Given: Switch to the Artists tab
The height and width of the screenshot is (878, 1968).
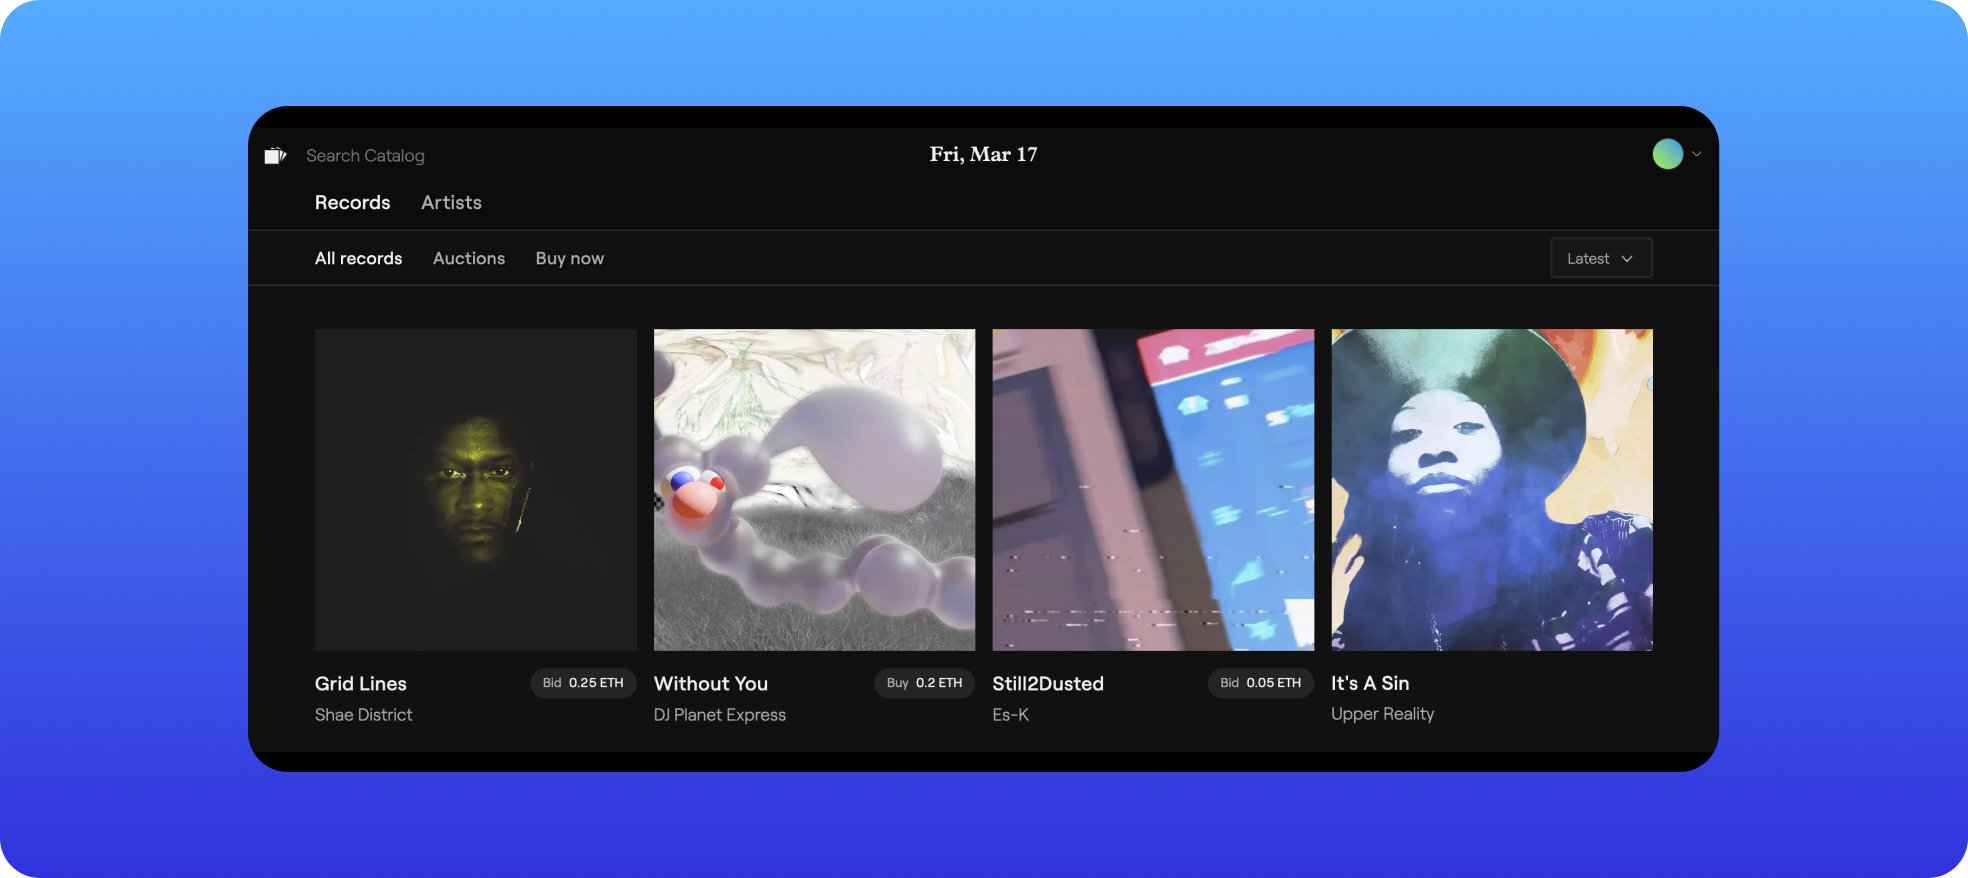Looking at the screenshot, I should (451, 203).
